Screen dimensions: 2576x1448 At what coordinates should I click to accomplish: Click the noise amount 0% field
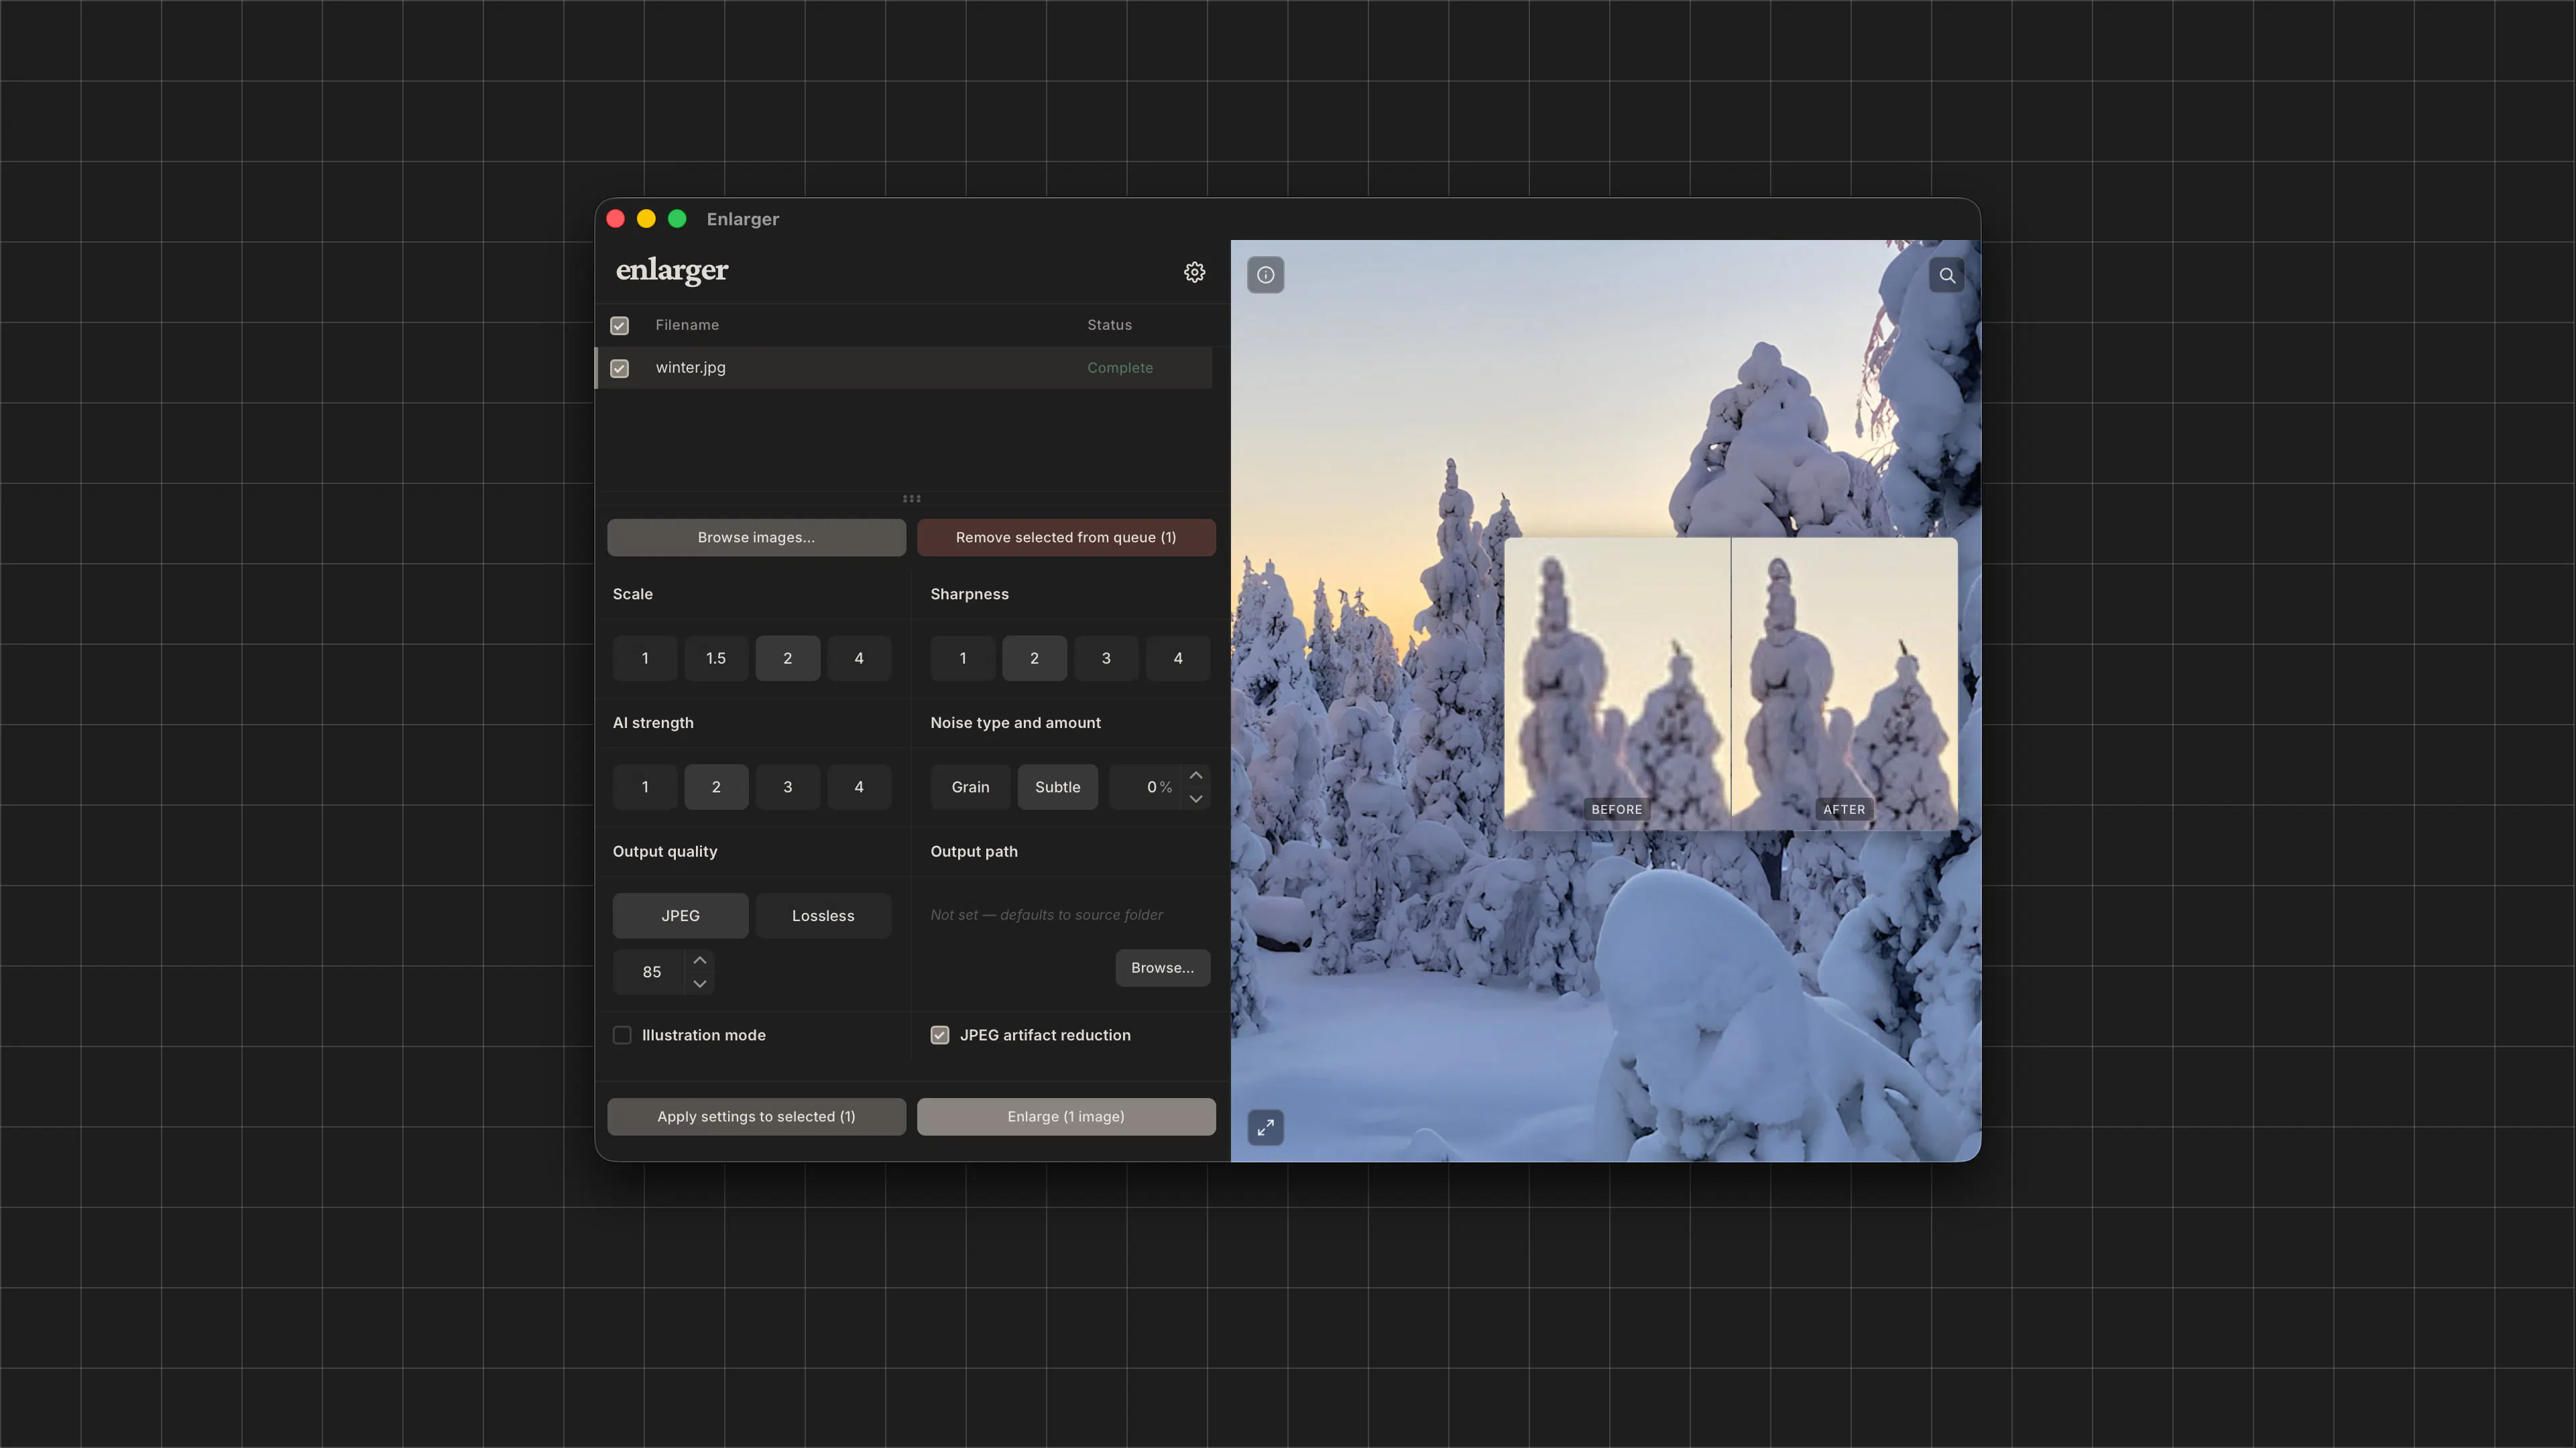pos(1146,787)
